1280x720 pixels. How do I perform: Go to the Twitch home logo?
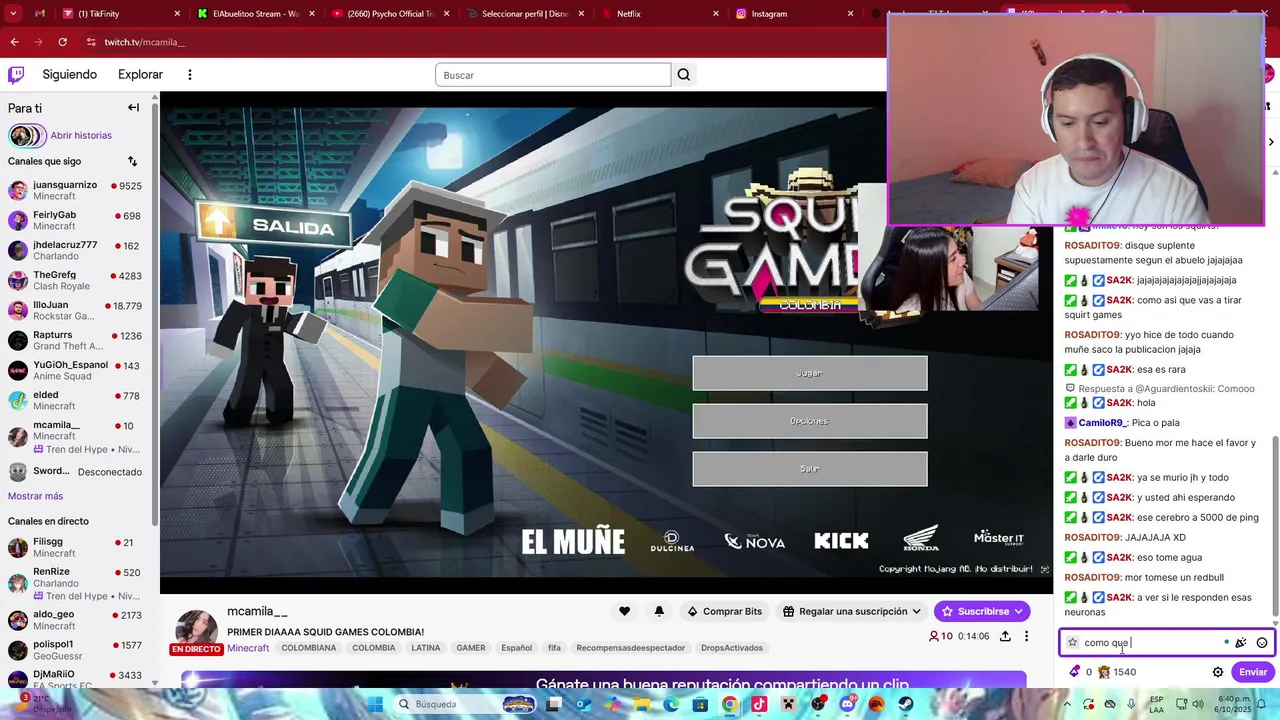(x=16, y=74)
